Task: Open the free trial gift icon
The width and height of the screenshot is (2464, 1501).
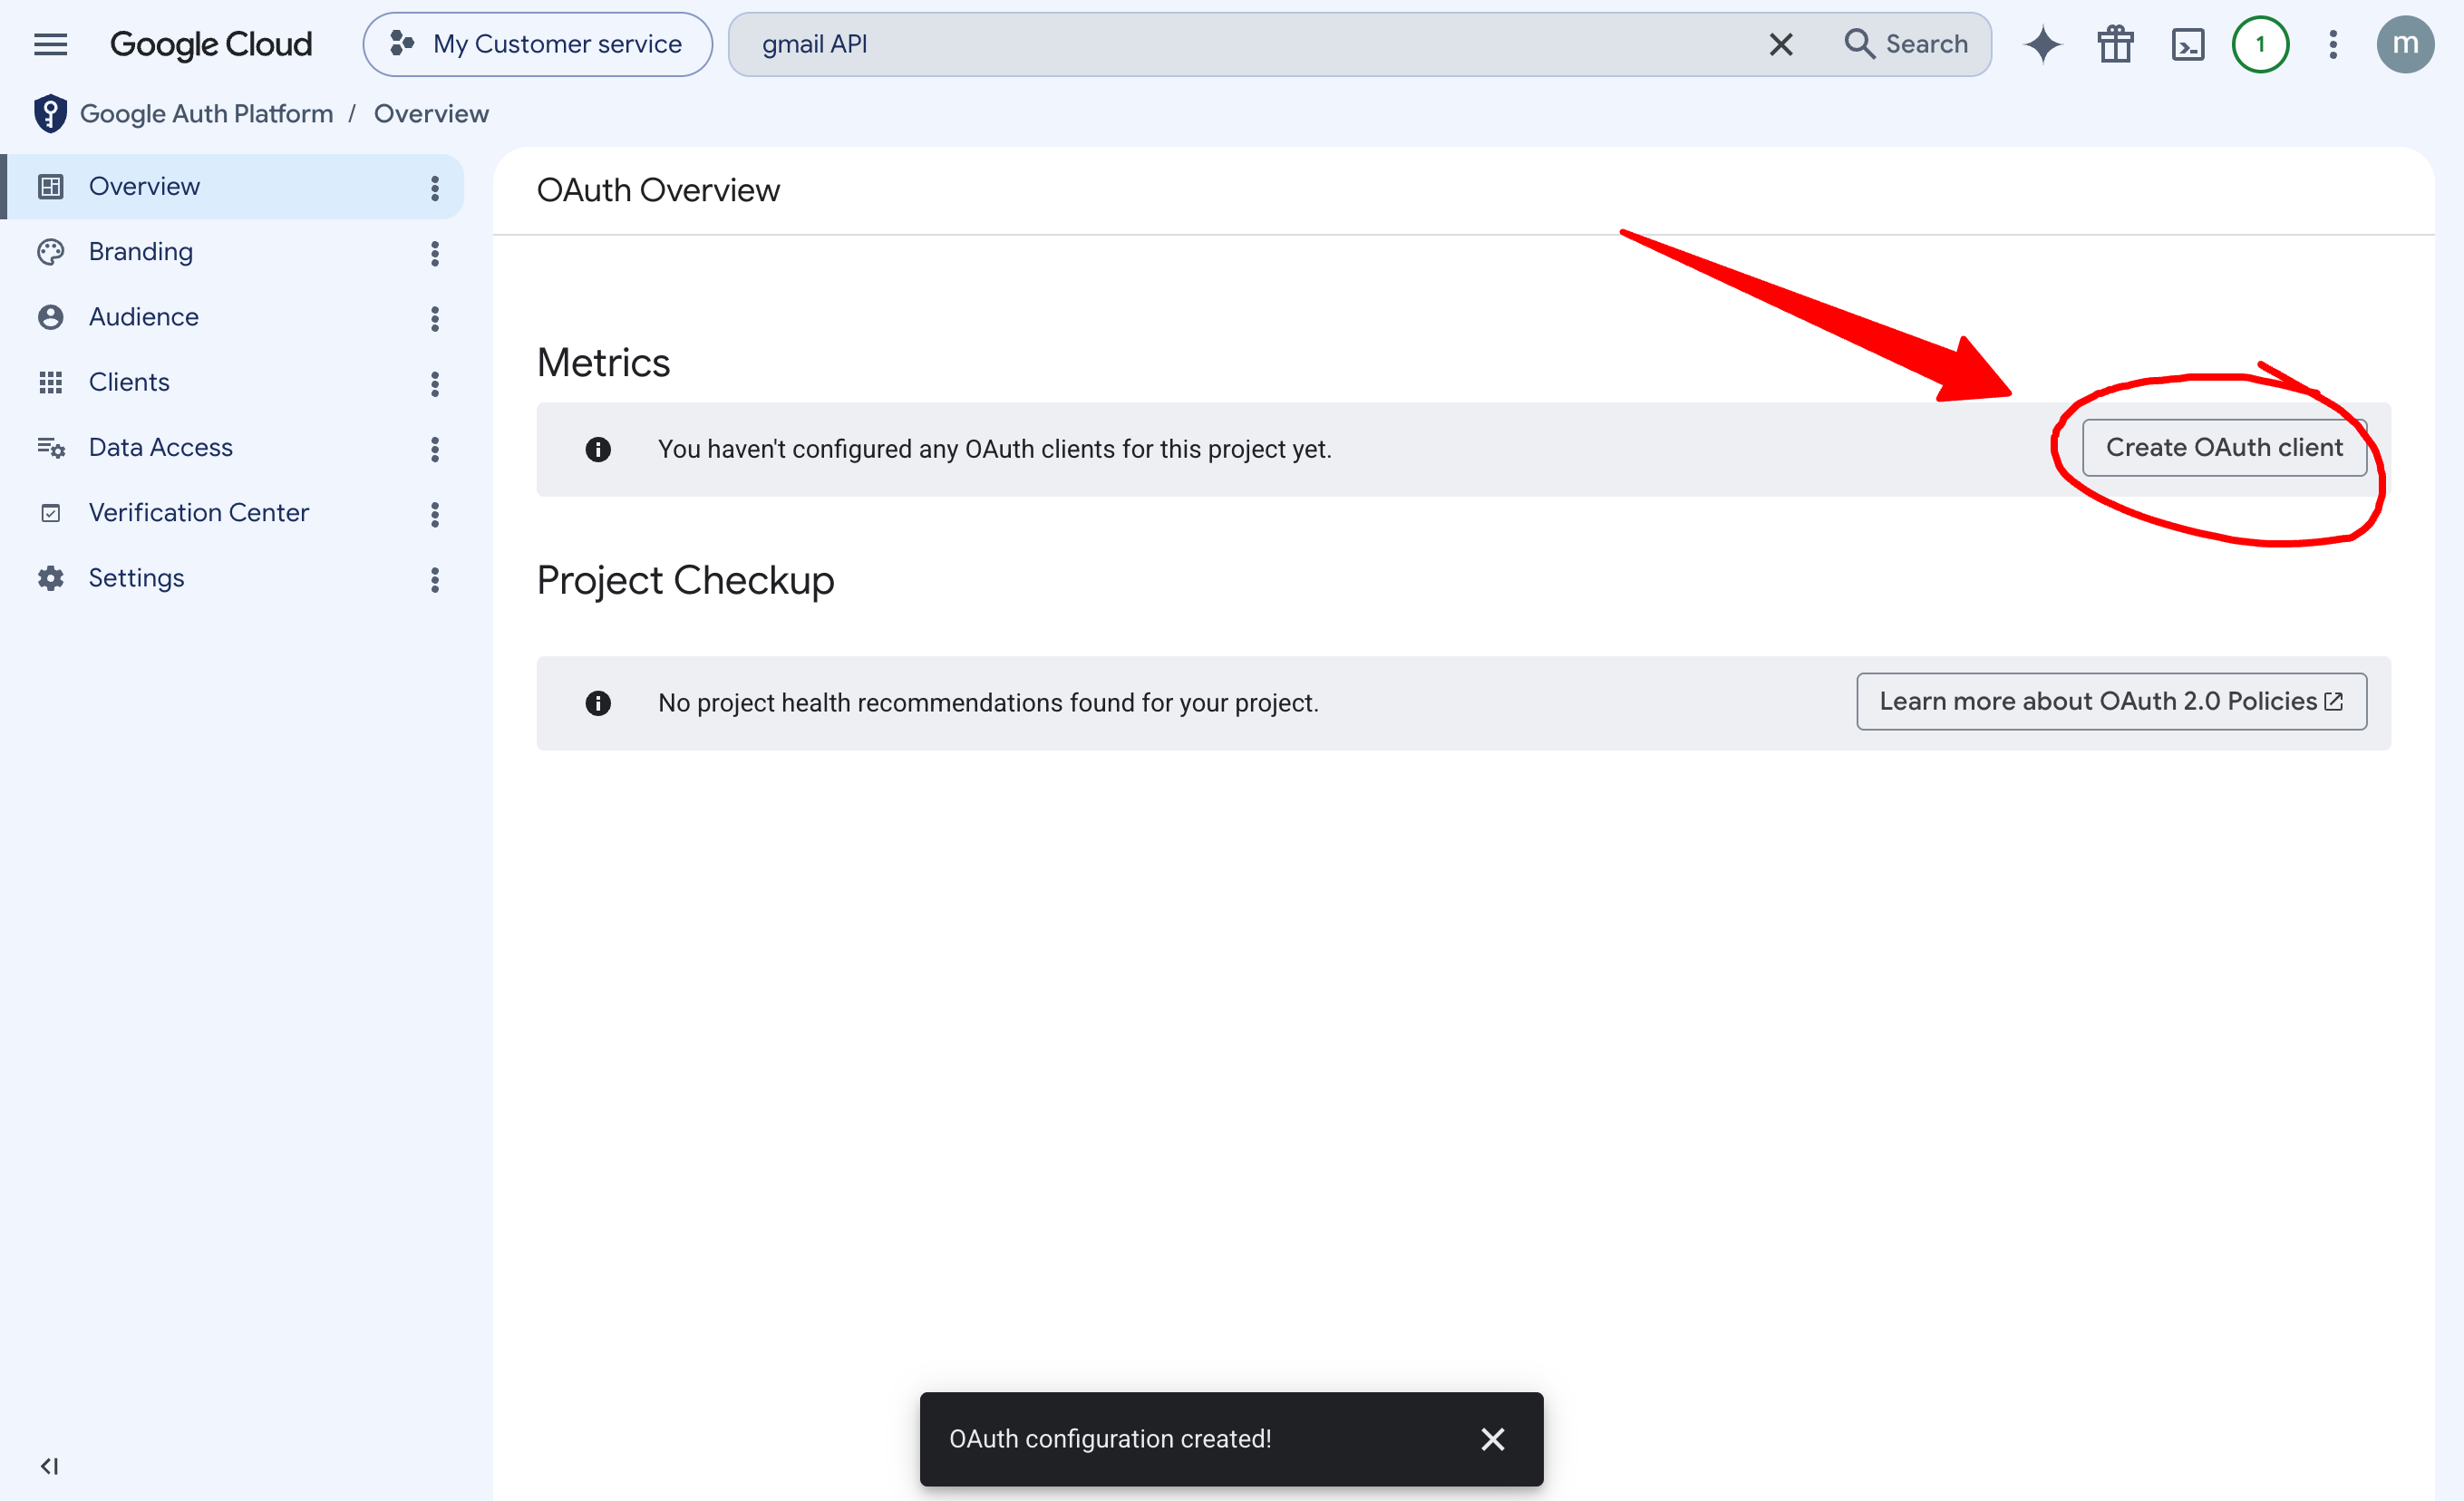Action: coord(2115,44)
